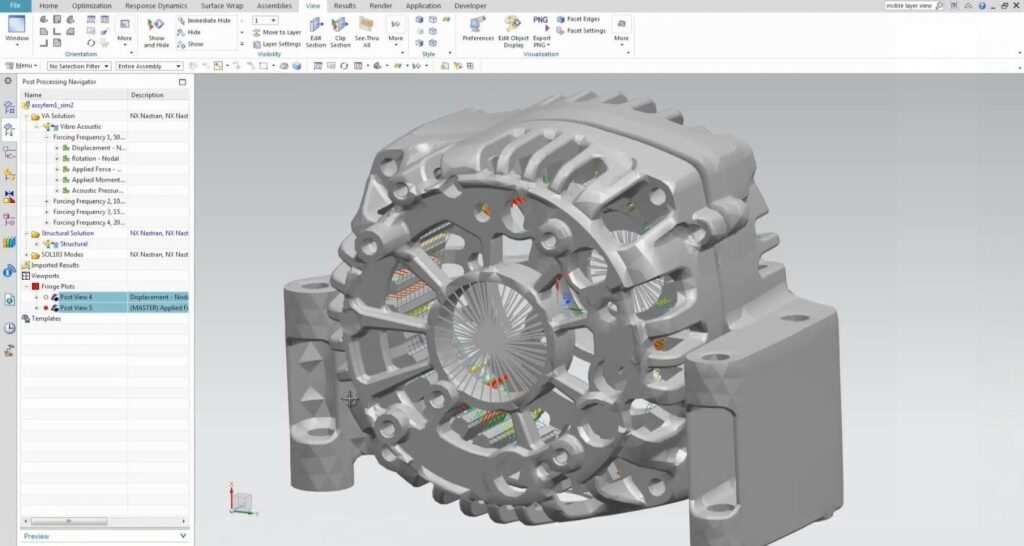The height and width of the screenshot is (546, 1024).
Task: Select the Clip Section tool
Action: pyautogui.click(x=340, y=31)
